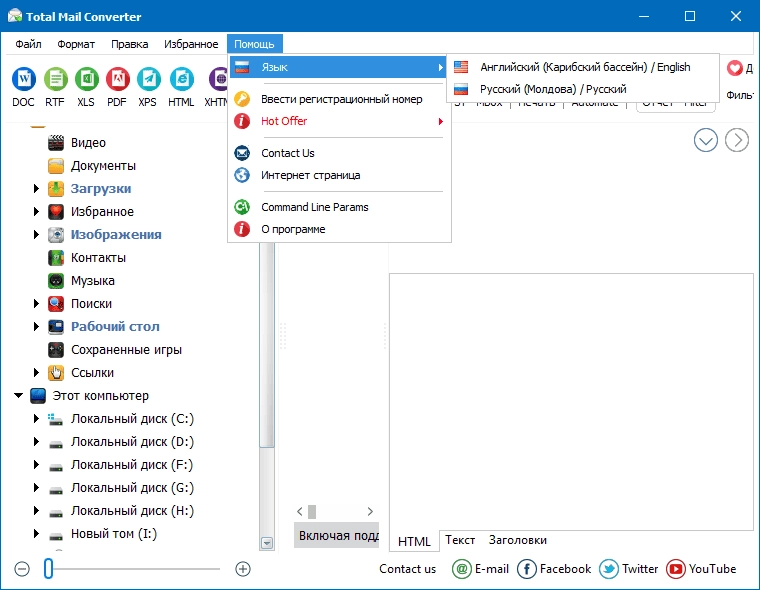The image size is (760, 590).
Task: Switch language to English
Action: (582, 67)
